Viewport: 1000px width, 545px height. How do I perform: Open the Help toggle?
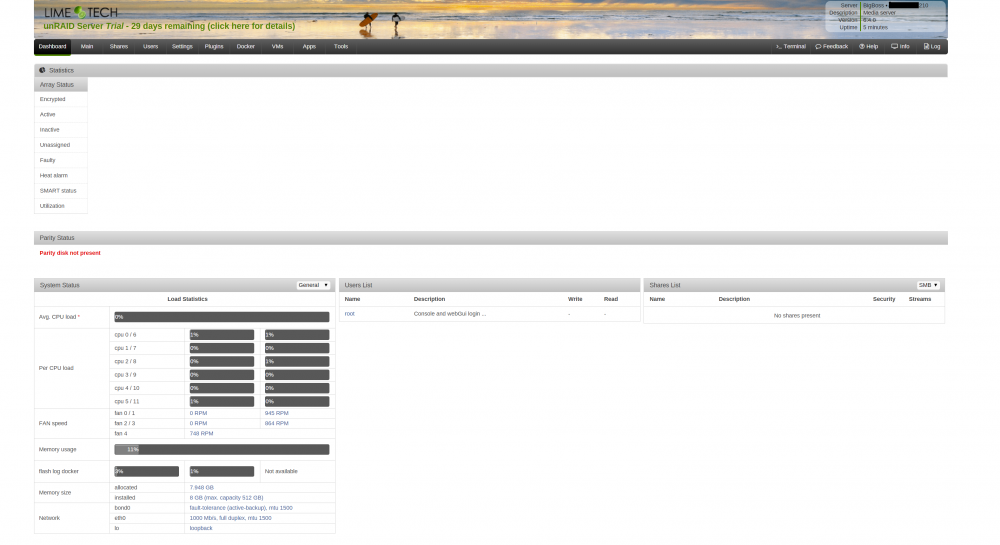click(869, 47)
